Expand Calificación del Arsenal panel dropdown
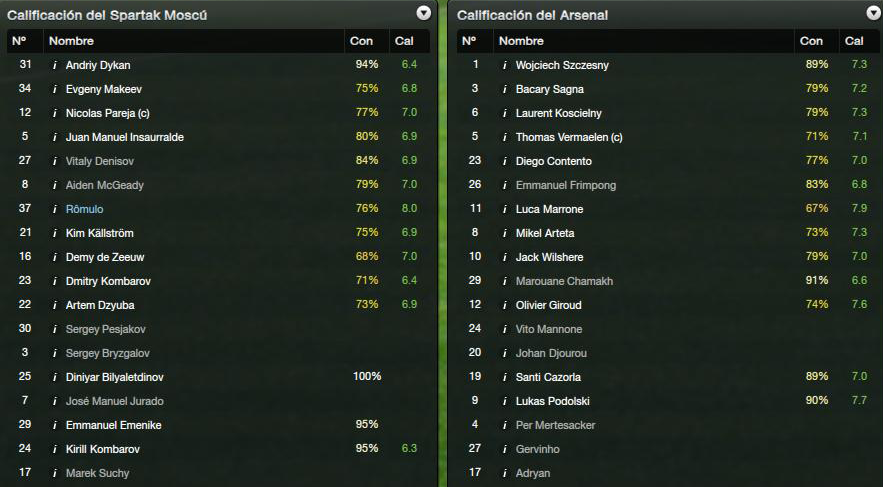The height and width of the screenshot is (487, 883). click(873, 13)
